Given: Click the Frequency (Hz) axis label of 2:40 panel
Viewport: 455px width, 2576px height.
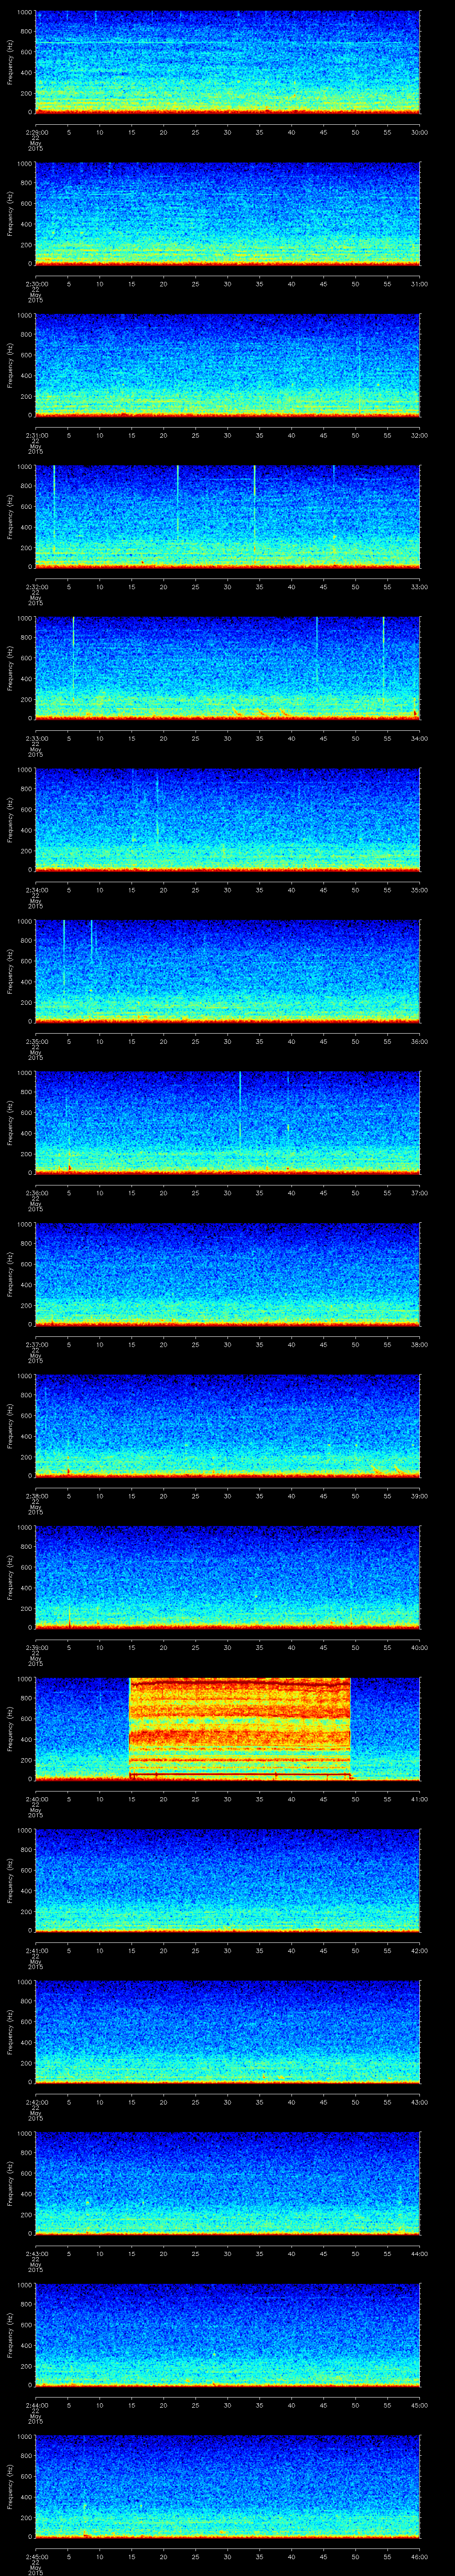Looking at the screenshot, I should click(x=10, y=1728).
